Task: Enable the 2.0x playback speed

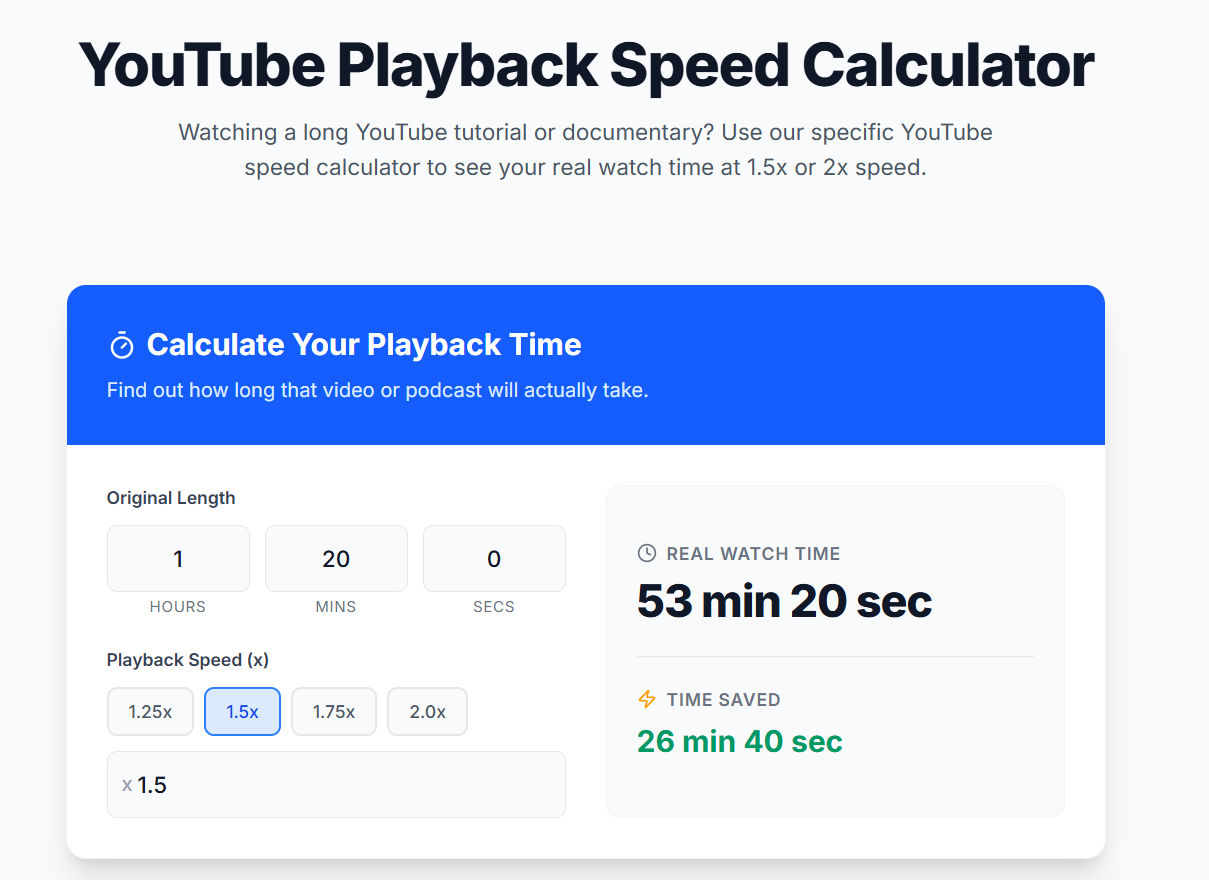Action: point(427,711)
